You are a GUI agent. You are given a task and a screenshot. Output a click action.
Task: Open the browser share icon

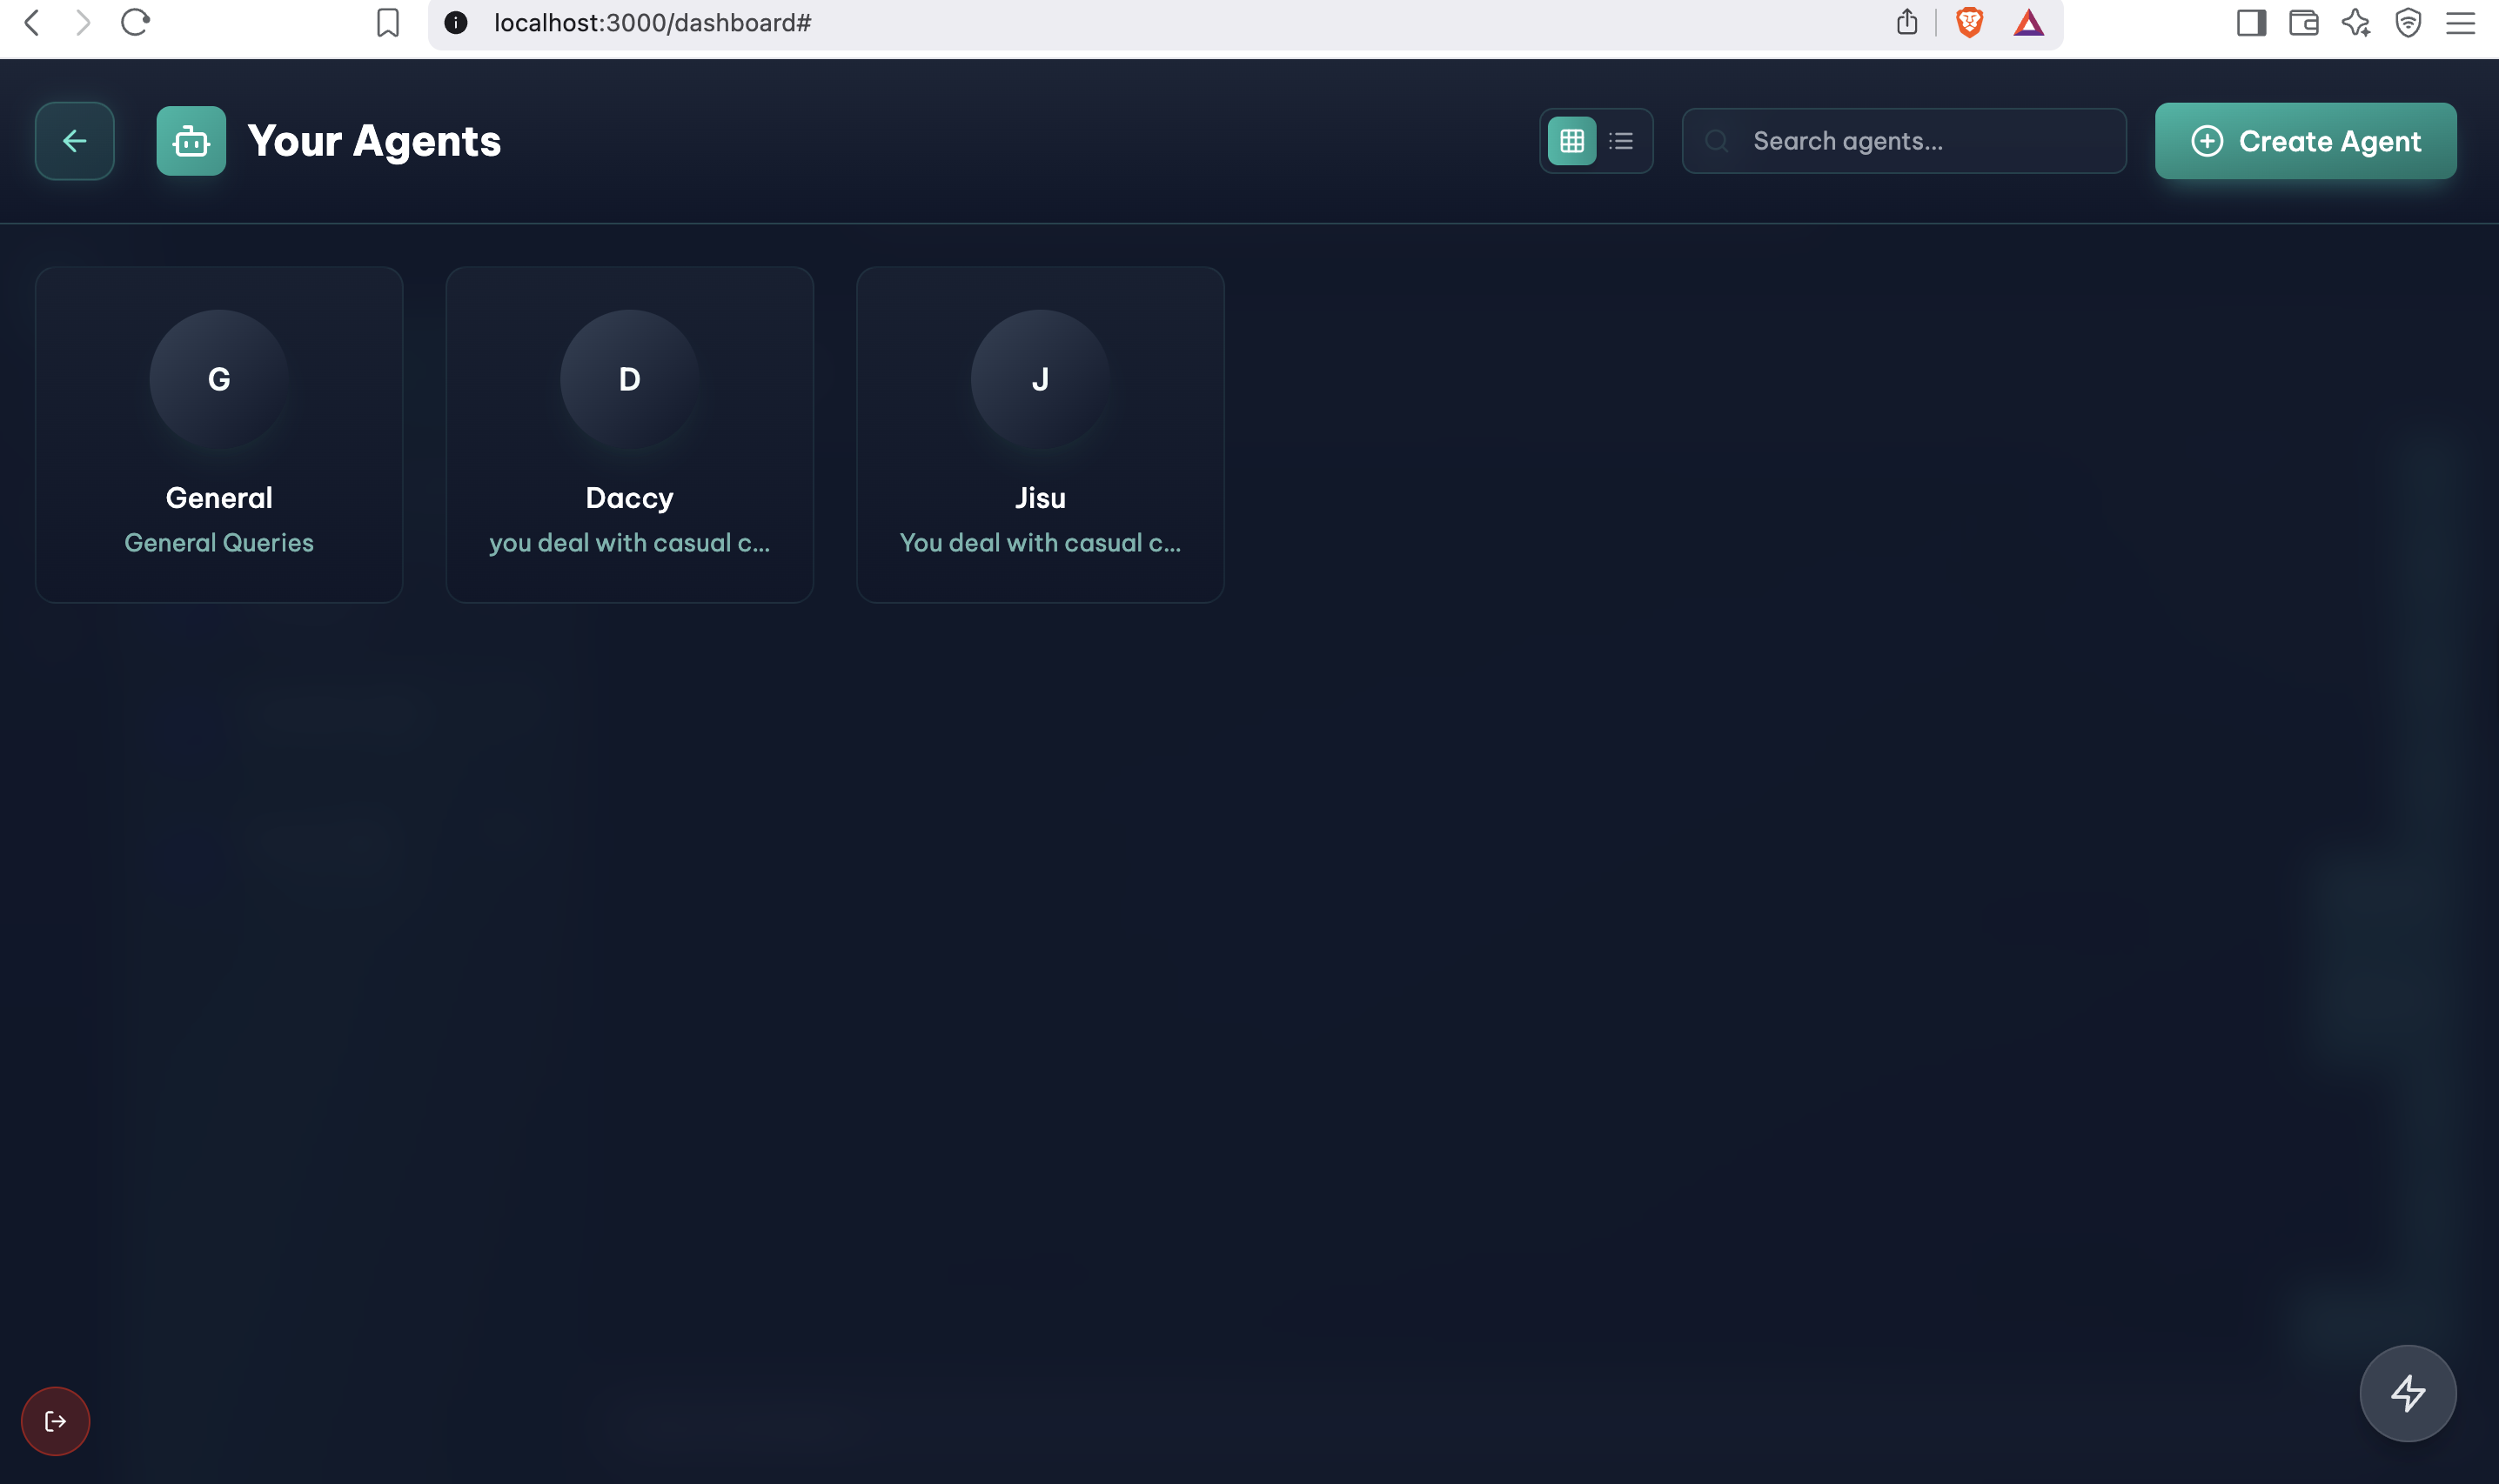(1906, 22)
